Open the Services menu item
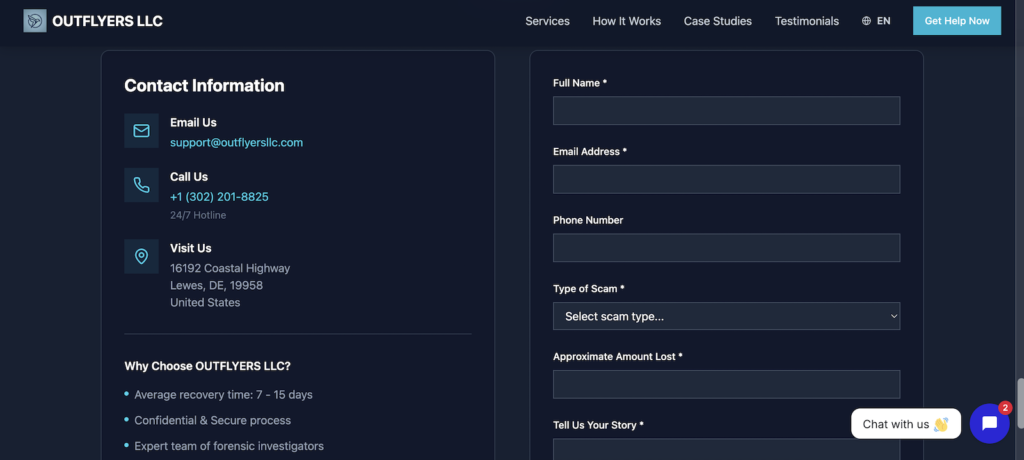The image size is (1024, 460). pos(547,21)
